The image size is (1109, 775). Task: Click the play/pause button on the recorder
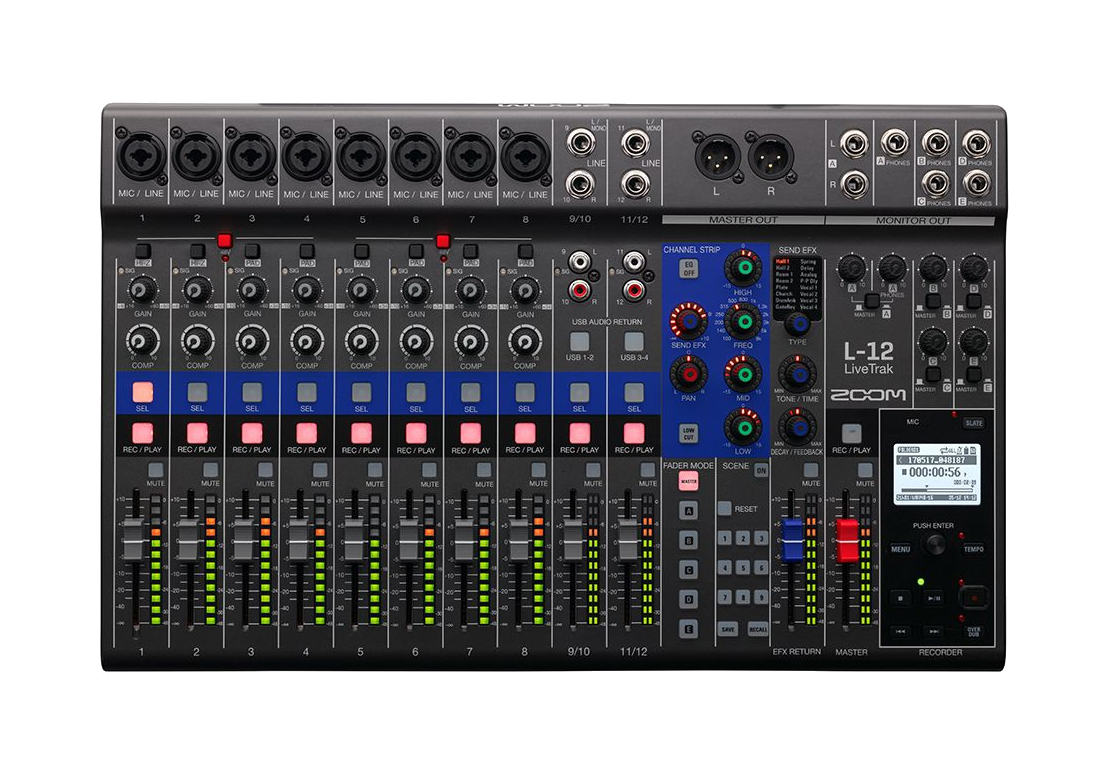point(934,598)
